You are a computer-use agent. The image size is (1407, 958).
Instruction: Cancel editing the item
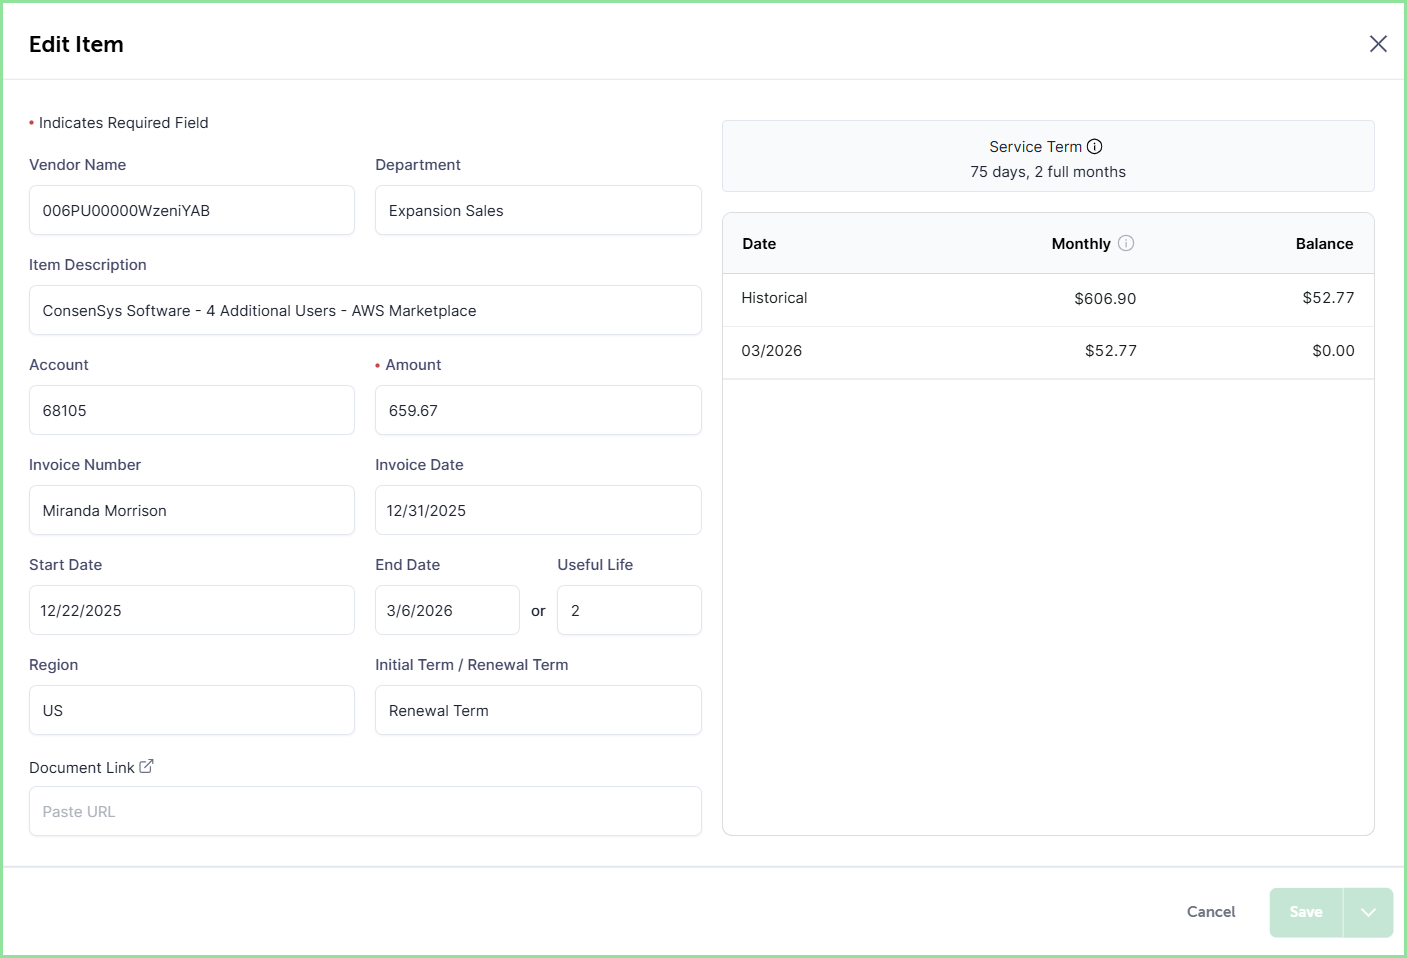click(x=1211, y=912)
